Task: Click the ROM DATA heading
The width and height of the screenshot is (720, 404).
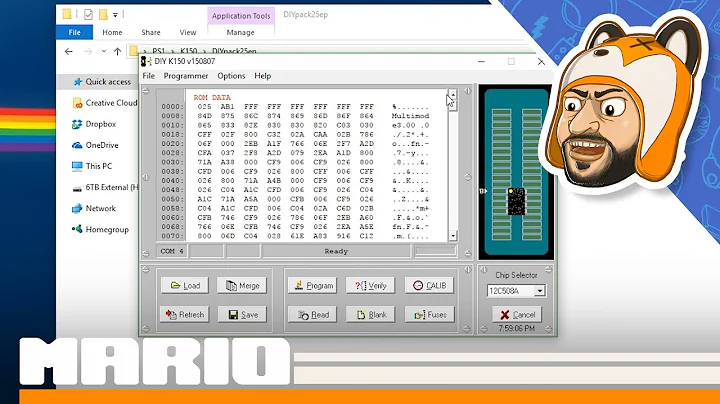Action: tap(212, 97)
